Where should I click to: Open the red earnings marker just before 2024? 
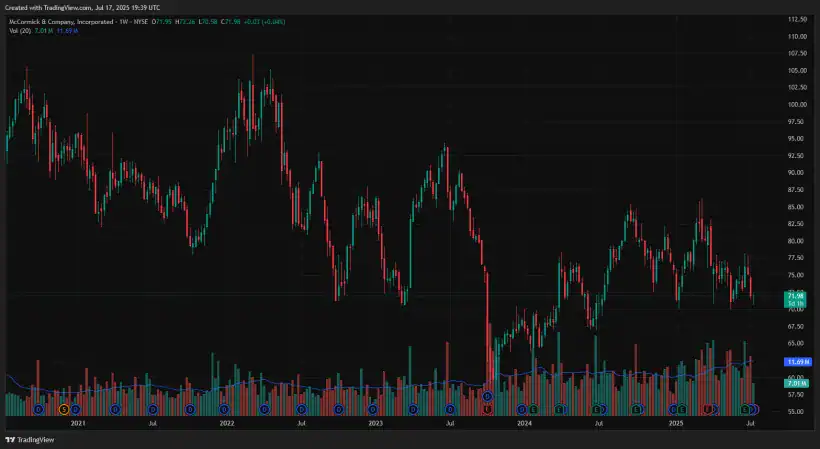487,409
